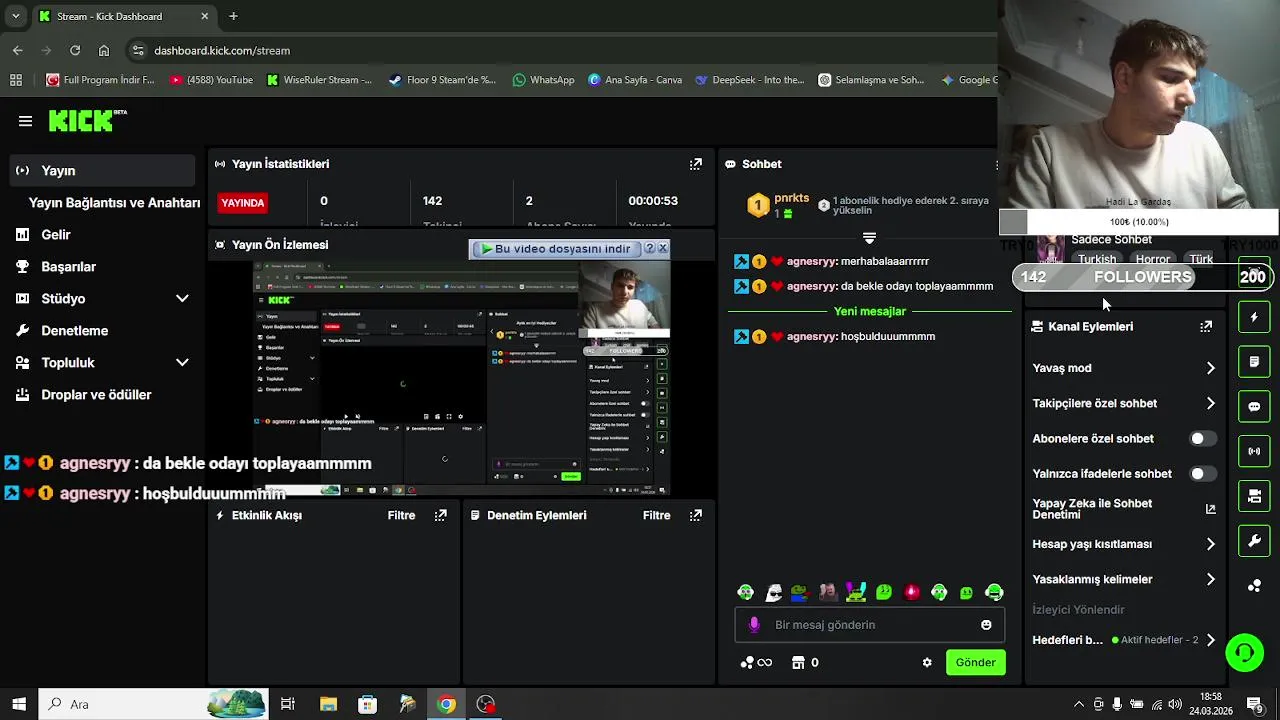This screenshot has height=720, width=1280.
Task: Open the green headset support button
Action: pos(1245,653)
